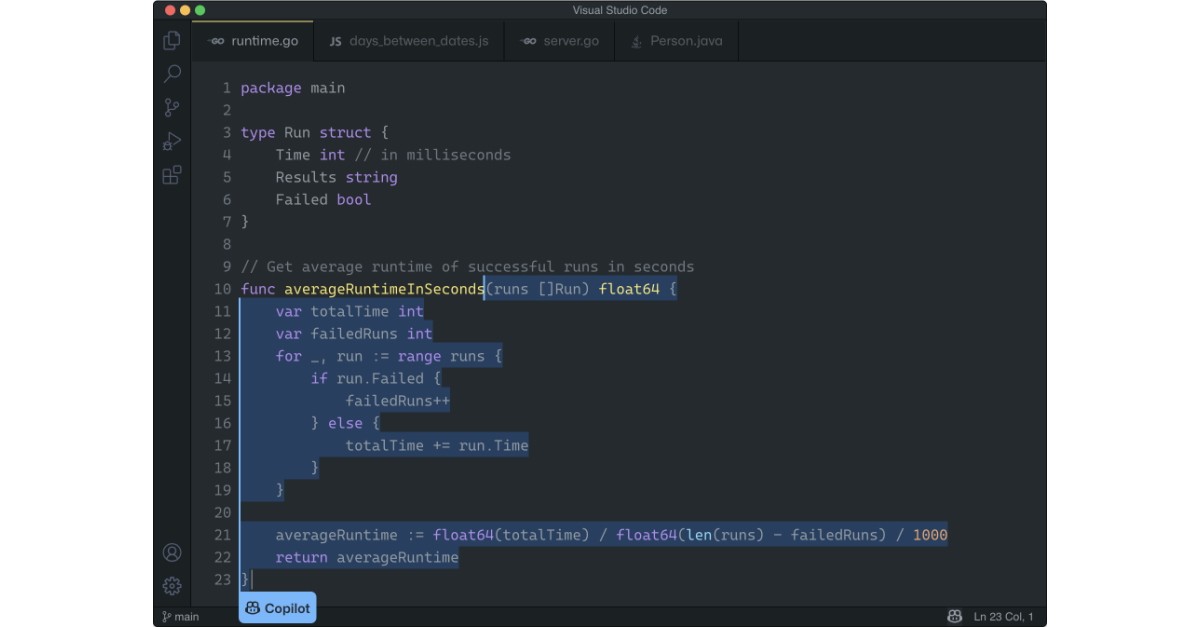
Task: Click the comment about average runtime on line 9
Action: point(467,267)
